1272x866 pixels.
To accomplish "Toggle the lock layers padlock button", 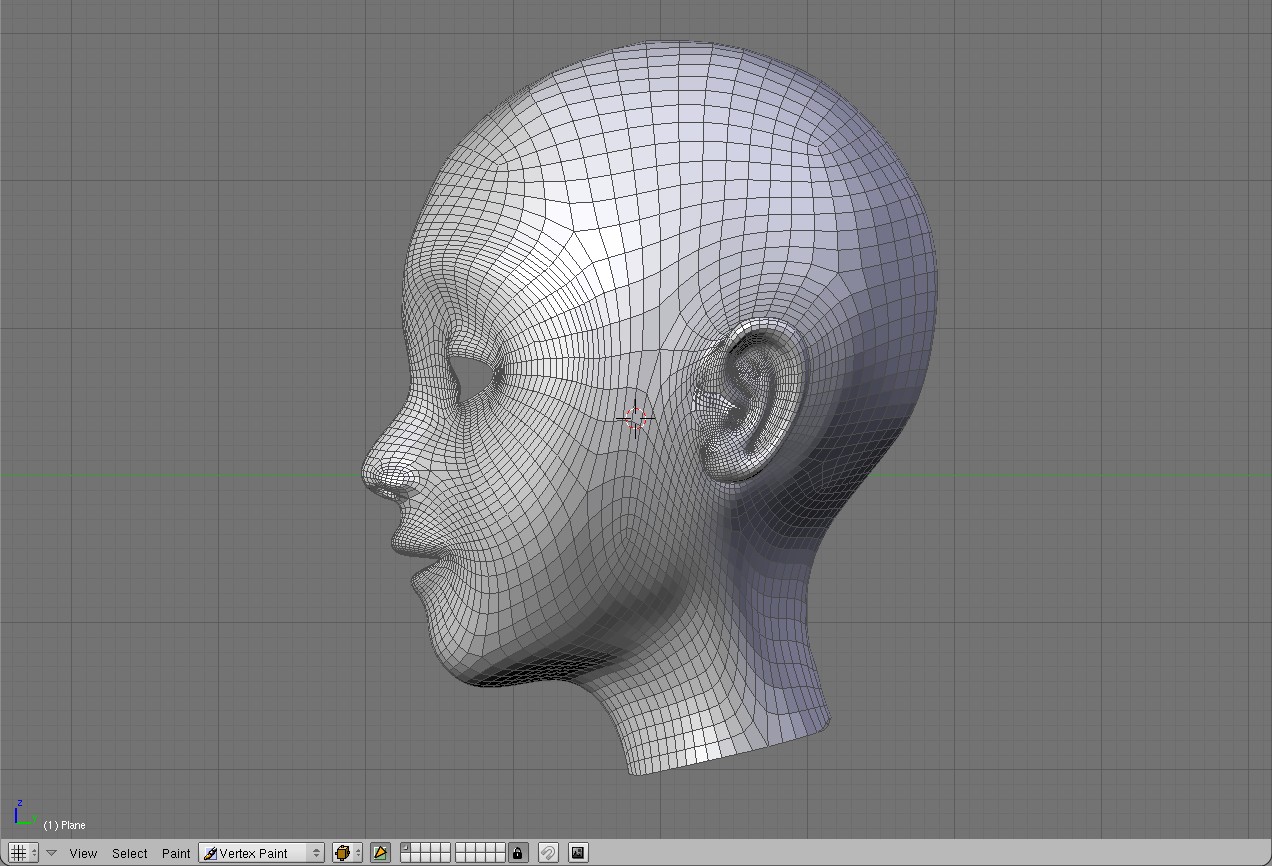I will pos(517,853).
